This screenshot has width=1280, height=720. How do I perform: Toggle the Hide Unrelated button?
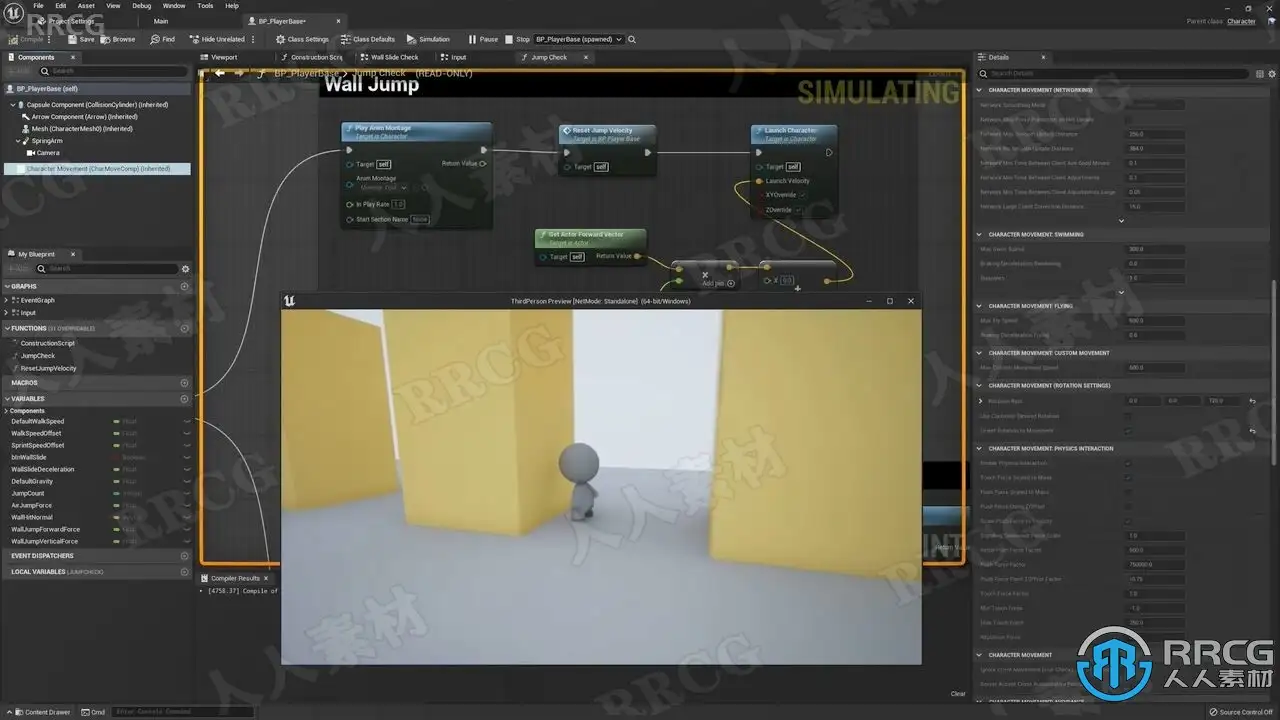click(x=217, y=39)
